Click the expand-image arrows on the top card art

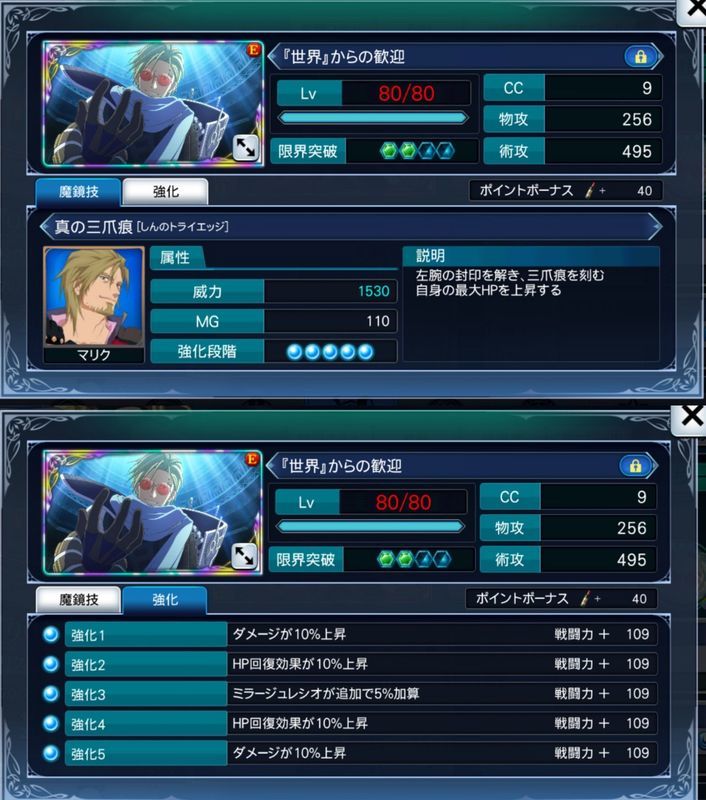pyautogui.click(x=245, y=148)
